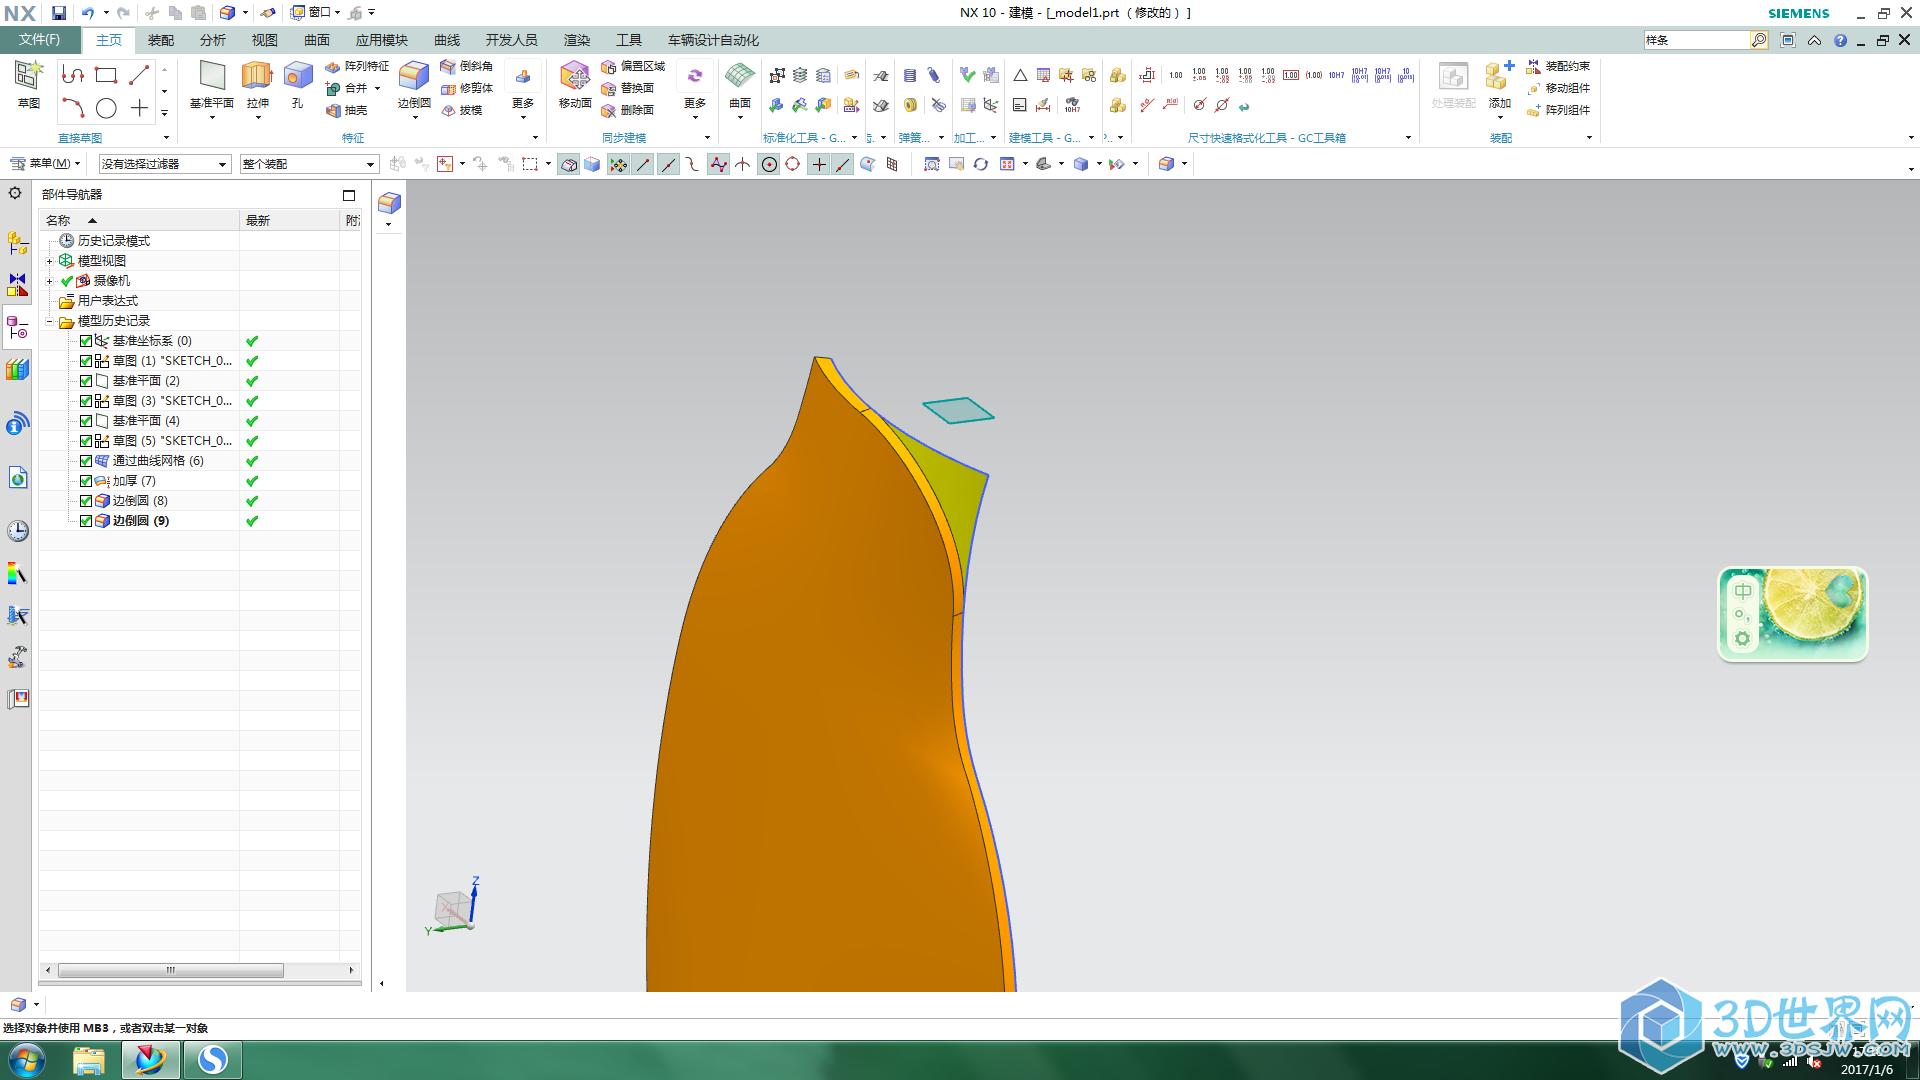This screenshot has width=1920, height=1080.
Task: Click the Sogou taskbar icon
Action: point(212,1060)
